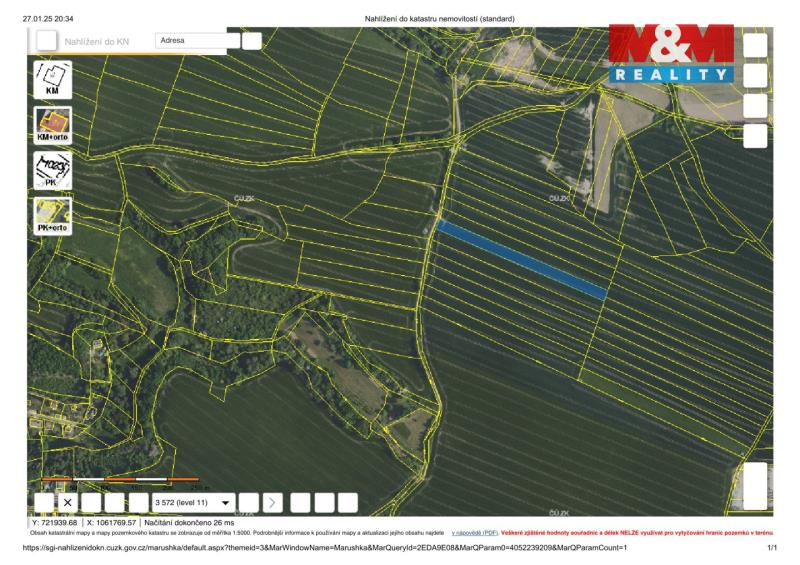The width and height of the screenshot is (800, 565).
Task: Switch to the PK+orto layer
Action: click(53, 215)
